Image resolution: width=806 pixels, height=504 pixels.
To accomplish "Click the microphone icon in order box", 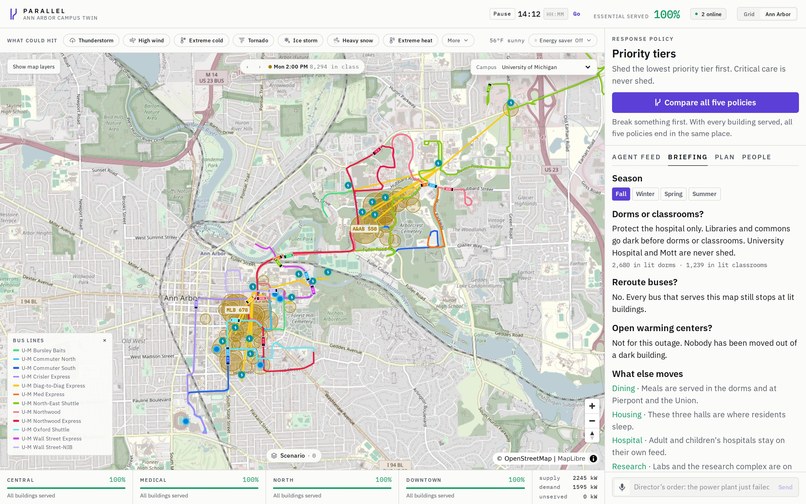I will point(622,487).
